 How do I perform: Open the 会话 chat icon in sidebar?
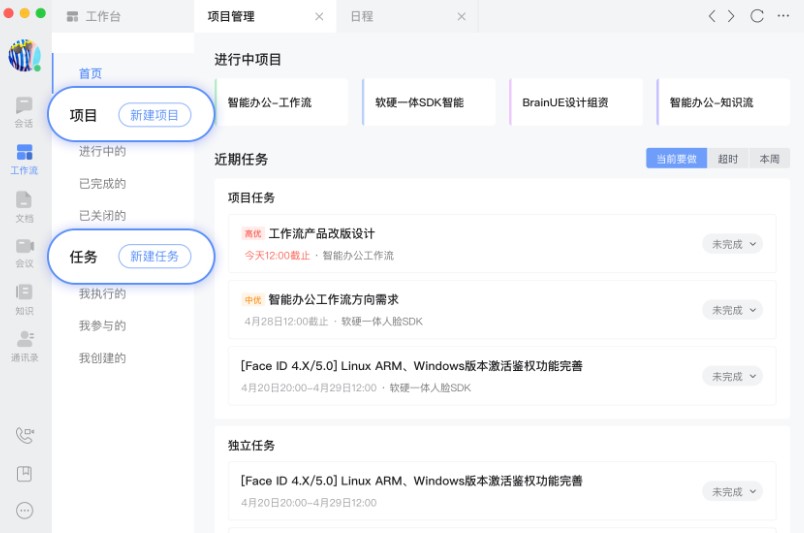point(24,110)
